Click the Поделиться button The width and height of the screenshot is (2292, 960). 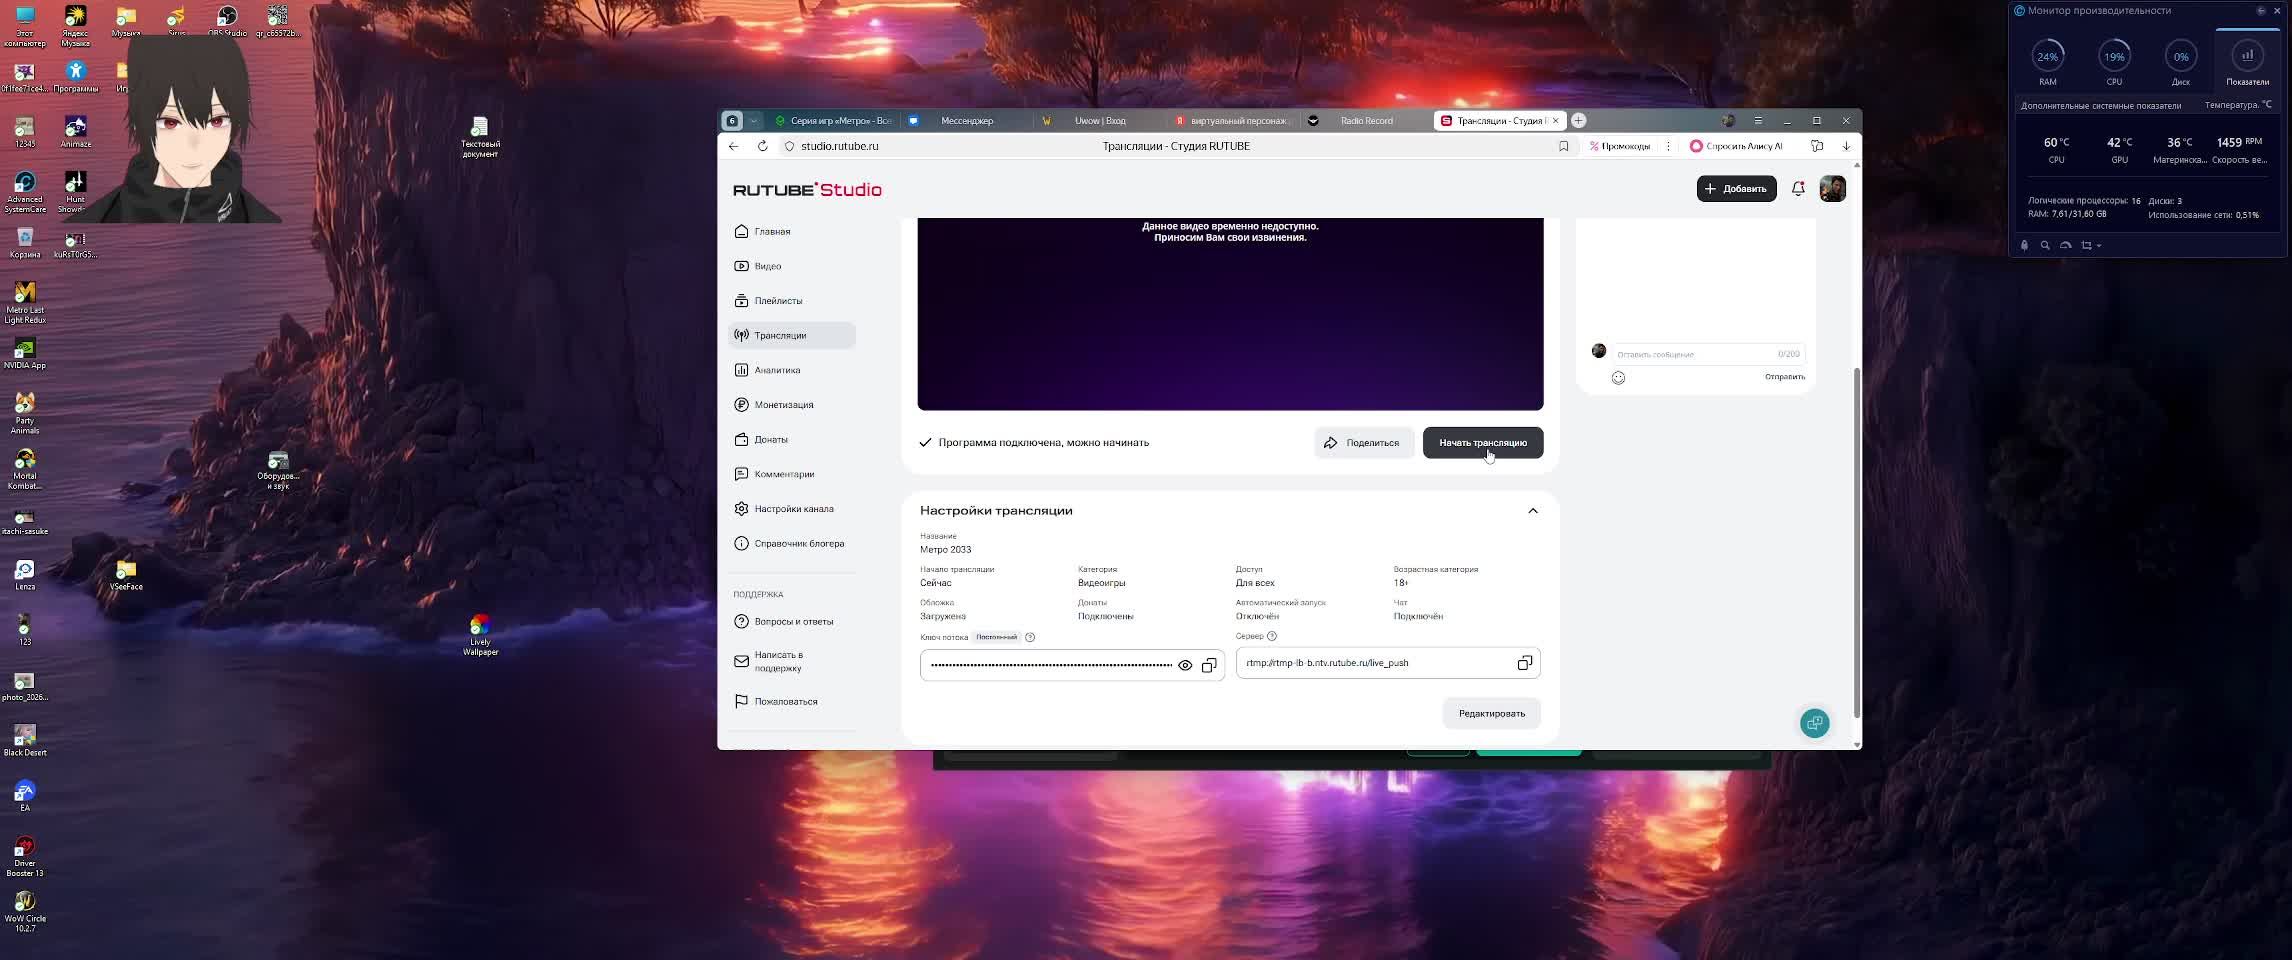1362,443
